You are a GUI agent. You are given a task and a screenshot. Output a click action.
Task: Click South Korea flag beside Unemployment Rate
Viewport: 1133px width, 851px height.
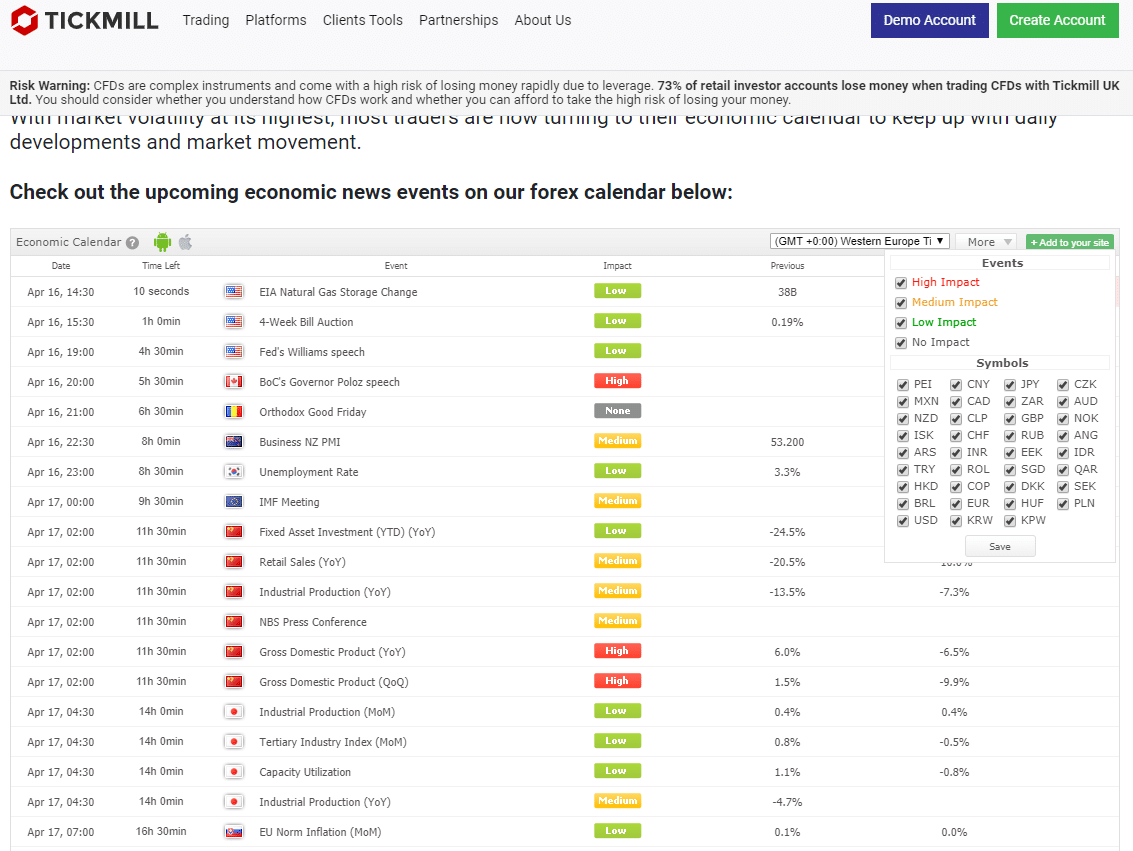(x=233, y=472)
